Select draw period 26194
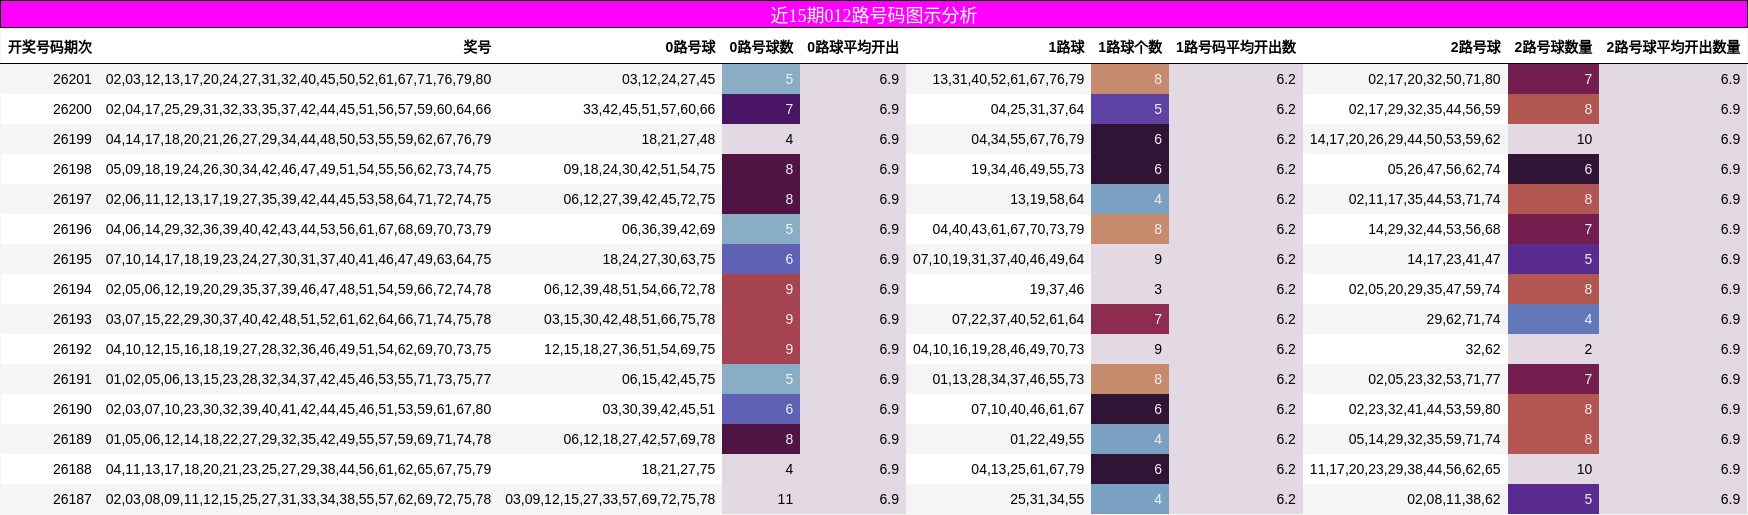 pos(72,289)
